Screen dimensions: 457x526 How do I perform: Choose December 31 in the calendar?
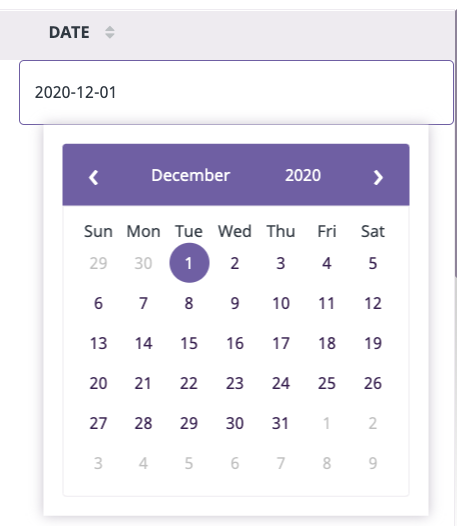tap(281, 423)
